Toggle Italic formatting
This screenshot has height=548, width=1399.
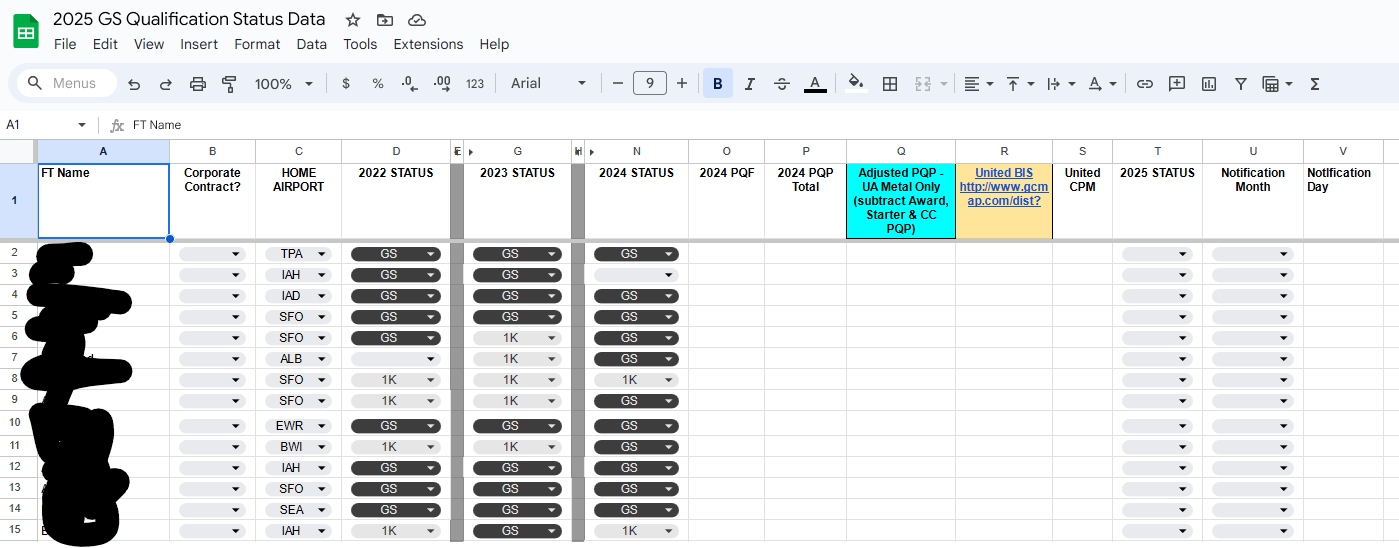tap(750, 84)
